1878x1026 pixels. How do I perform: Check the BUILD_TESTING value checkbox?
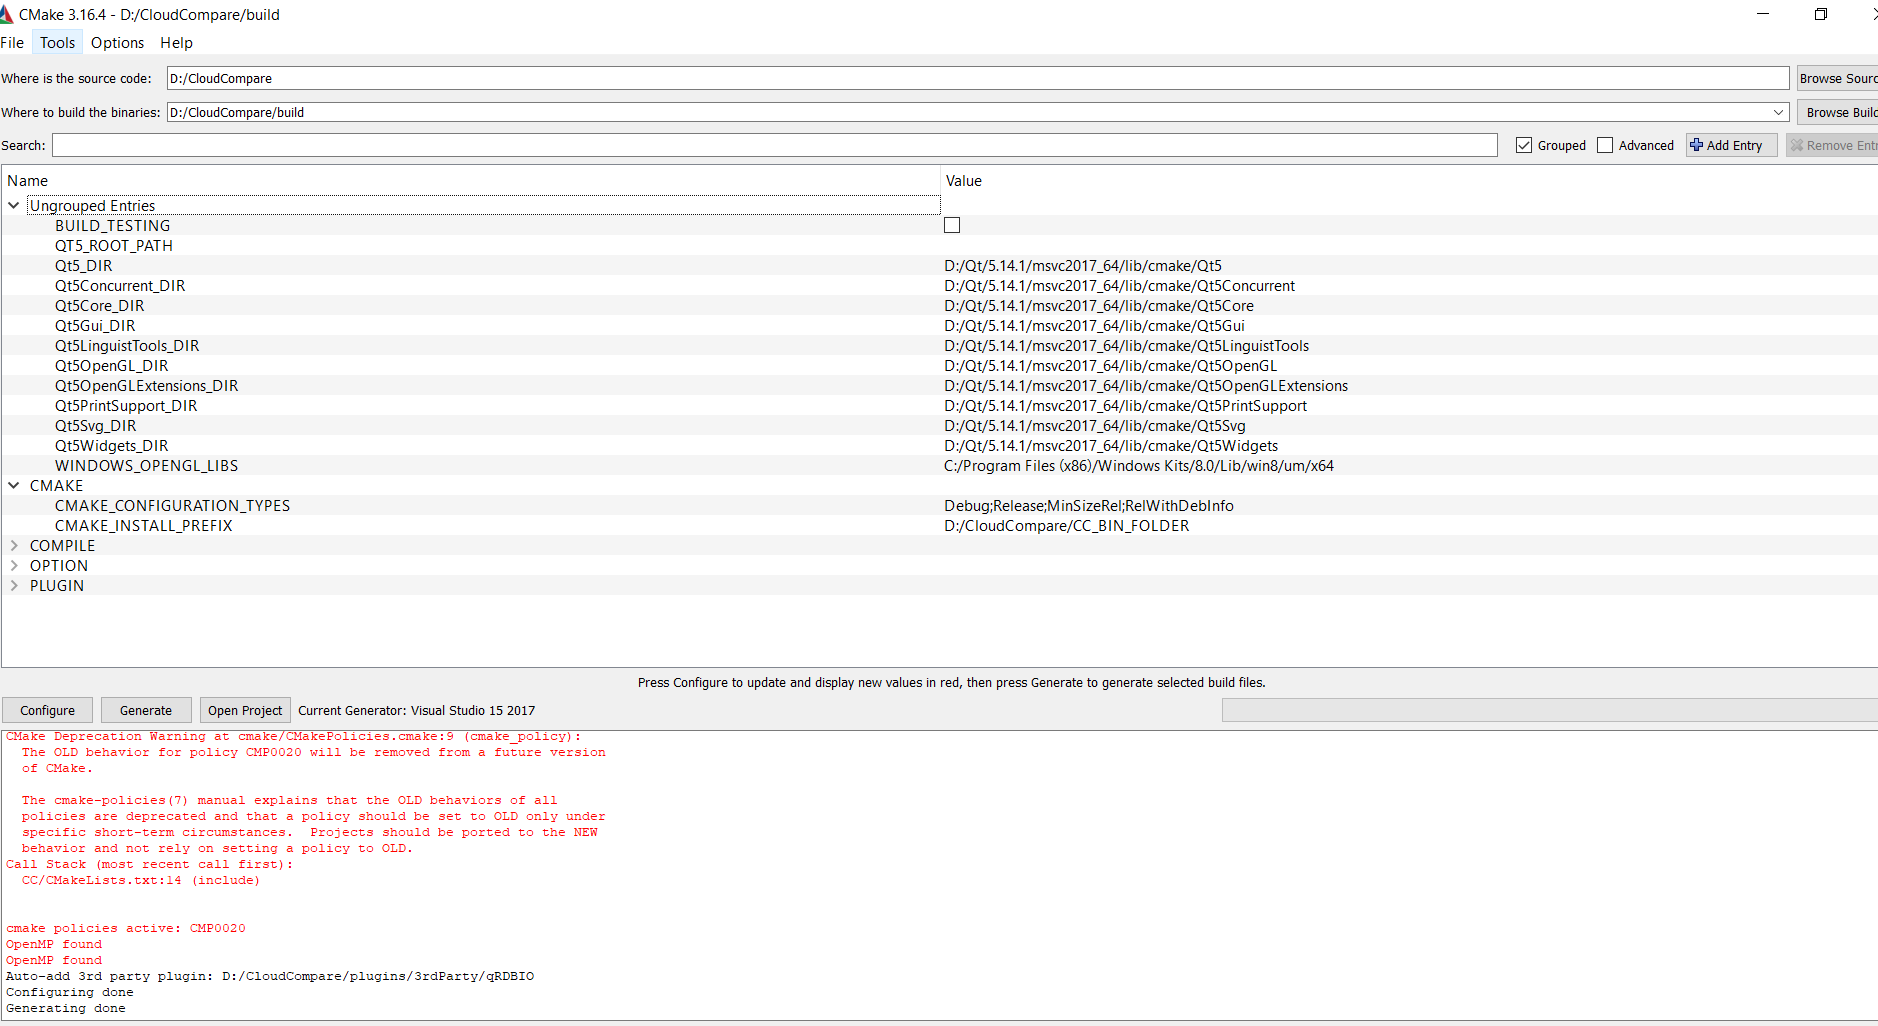(x=952, y=225)
